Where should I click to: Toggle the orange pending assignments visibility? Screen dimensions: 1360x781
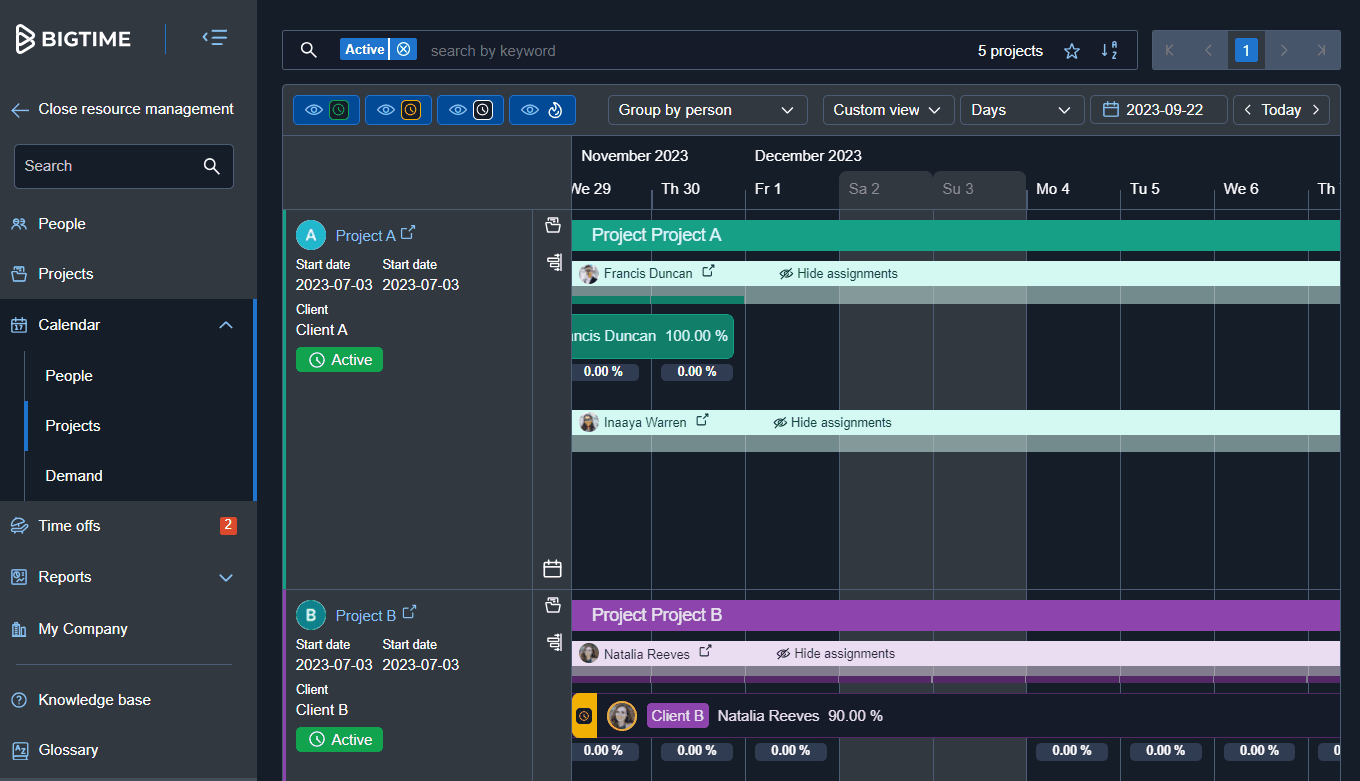pyautogui.click(x=398, y=110)
